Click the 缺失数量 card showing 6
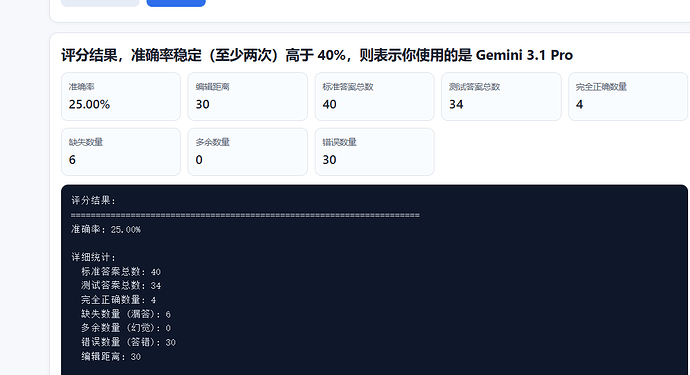This screenshot has height=375, width=690. [x=121, y=152]
